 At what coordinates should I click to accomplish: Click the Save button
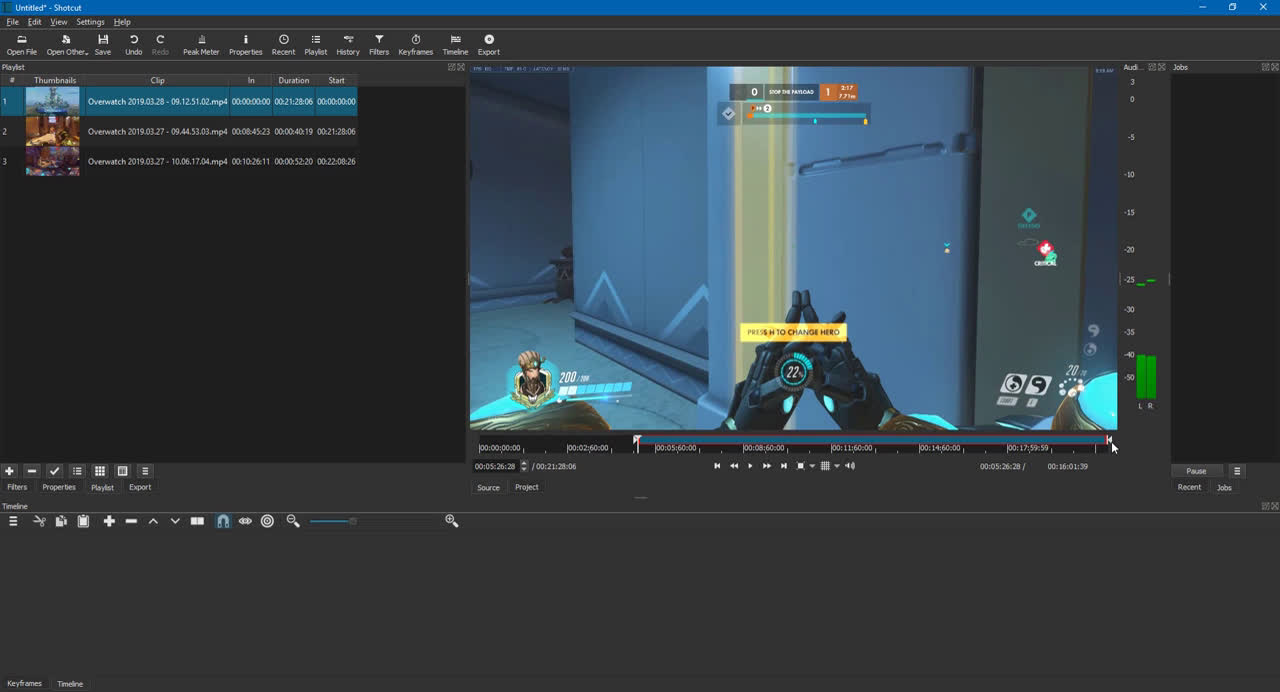[x=102, y=44]
